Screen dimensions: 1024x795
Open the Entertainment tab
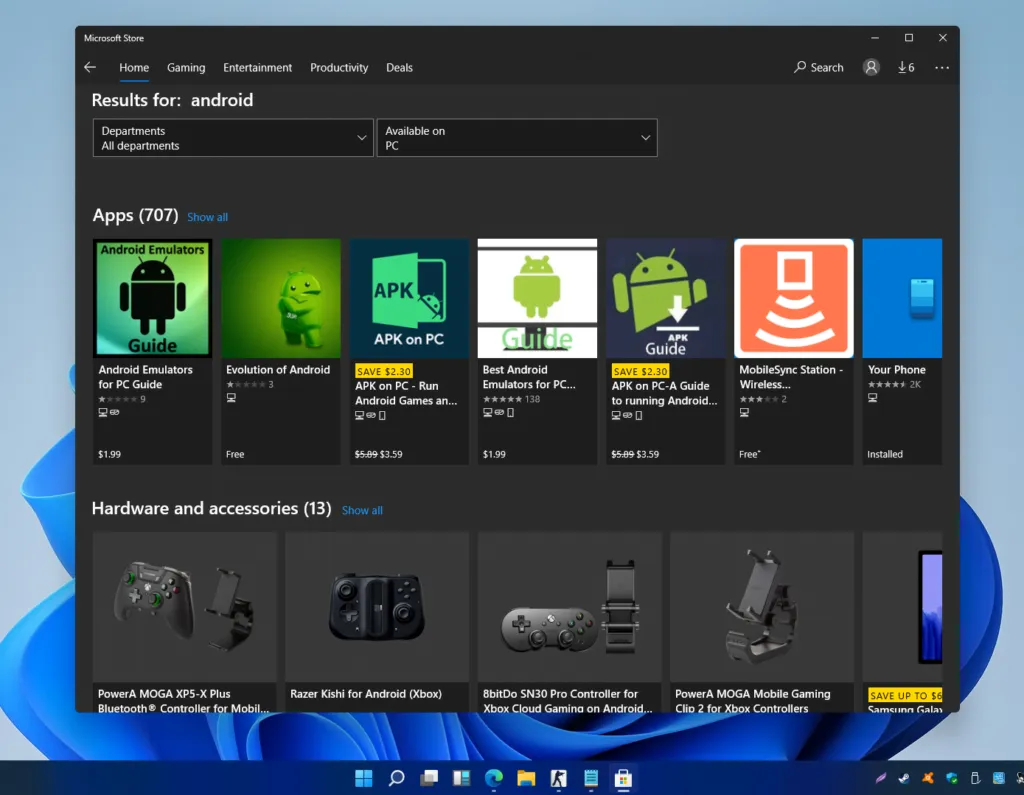[257, 67]
